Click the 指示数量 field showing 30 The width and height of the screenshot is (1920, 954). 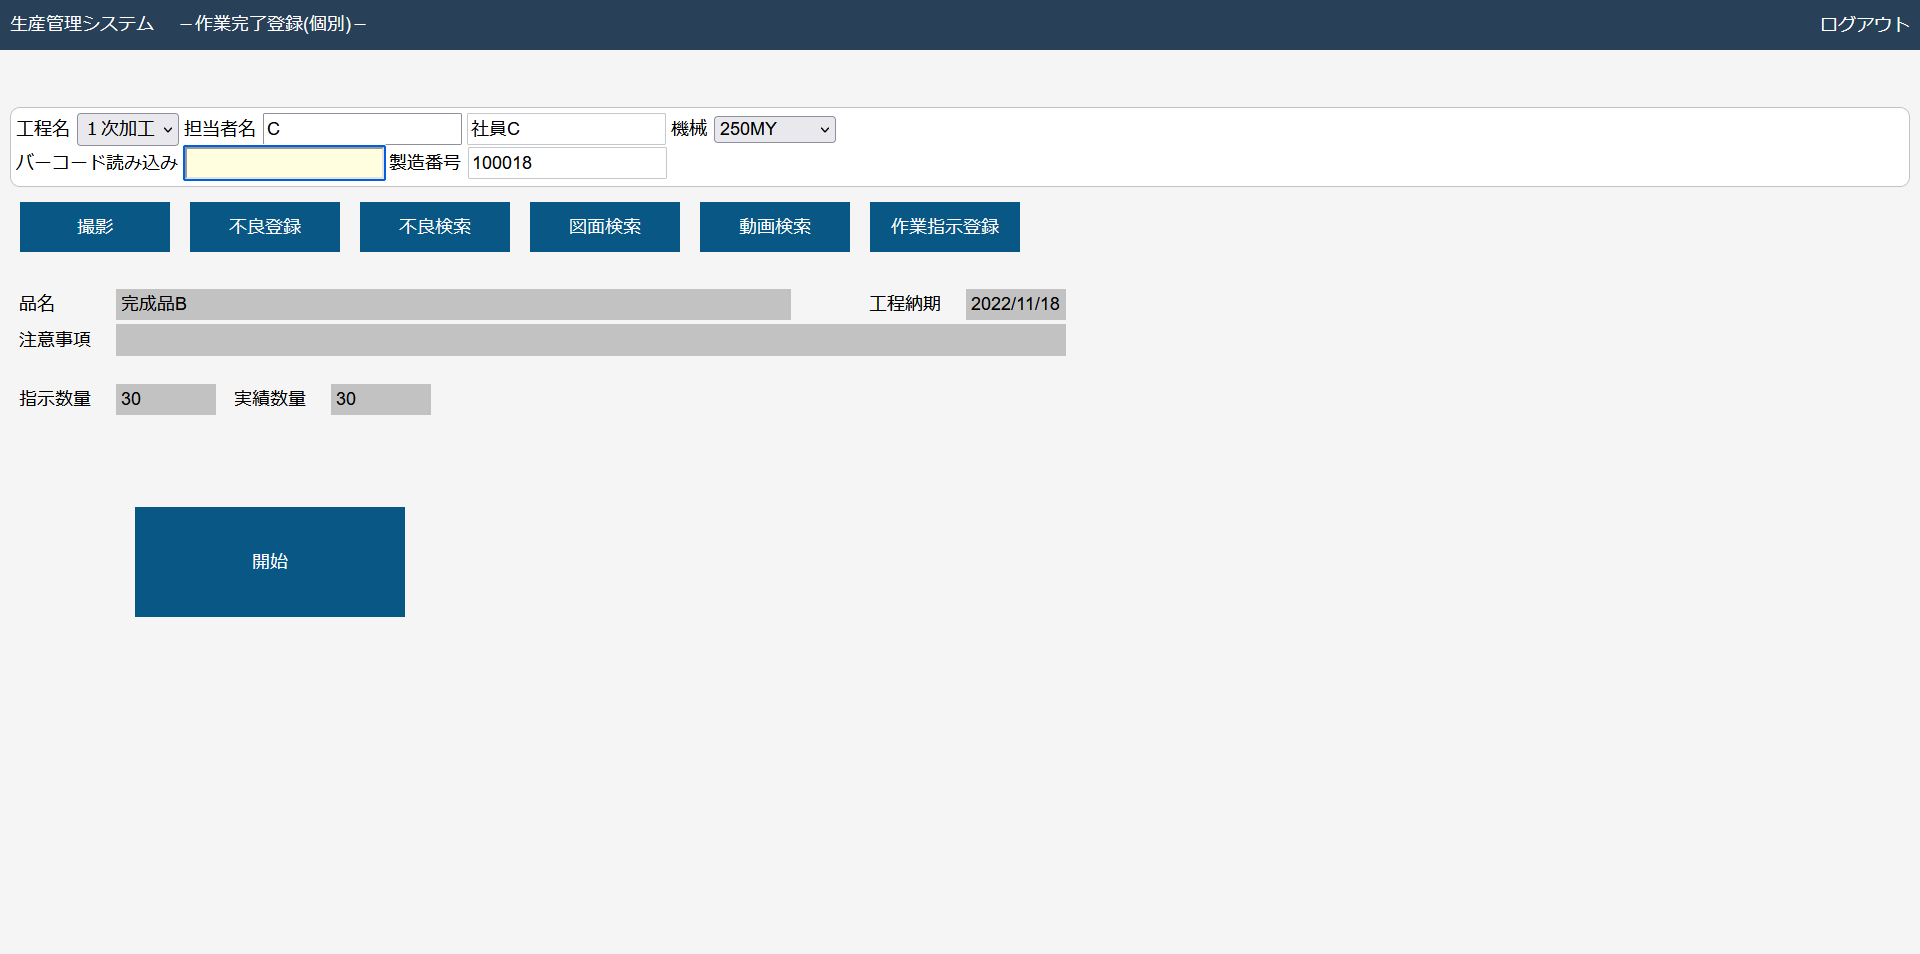pyautogui.click(x=165, y=399)
